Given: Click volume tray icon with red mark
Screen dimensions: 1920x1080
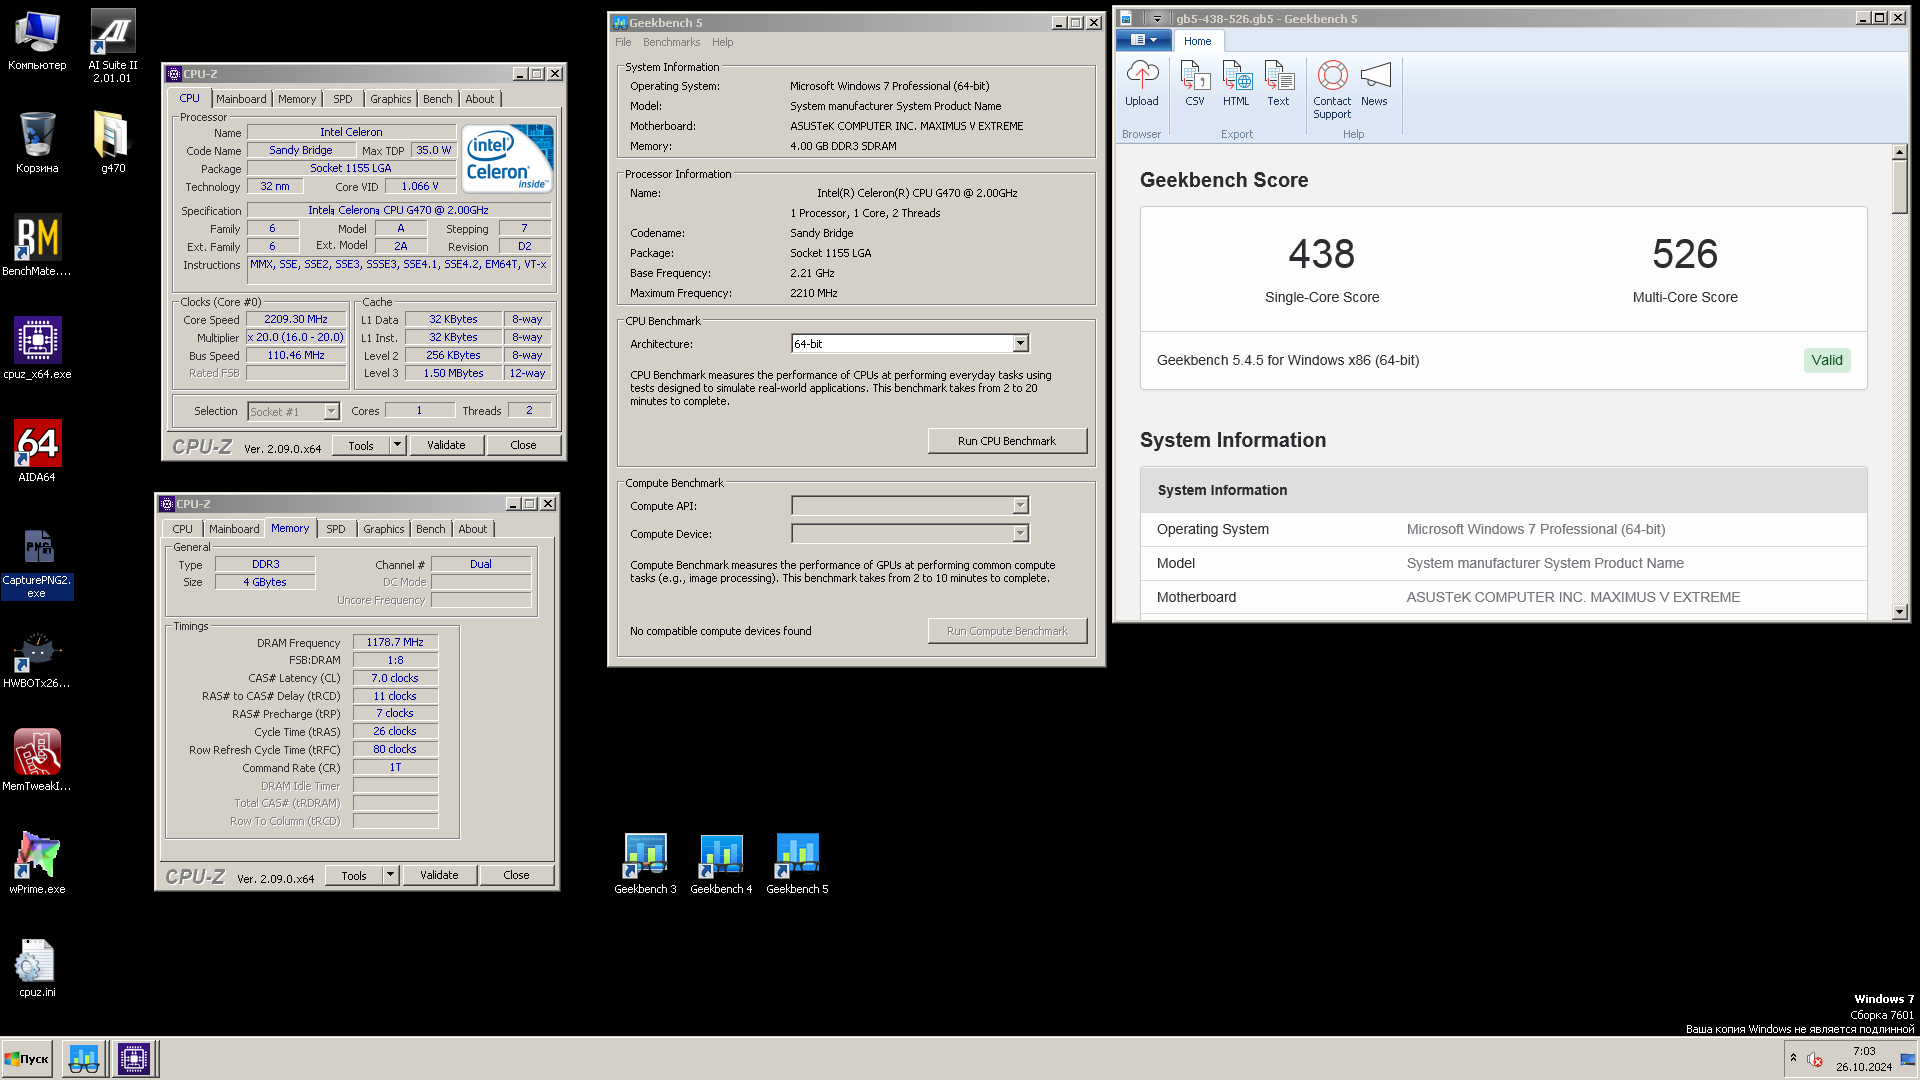Looking at the screenshot, I should pyautogui.click(x=1815, y=1059).
